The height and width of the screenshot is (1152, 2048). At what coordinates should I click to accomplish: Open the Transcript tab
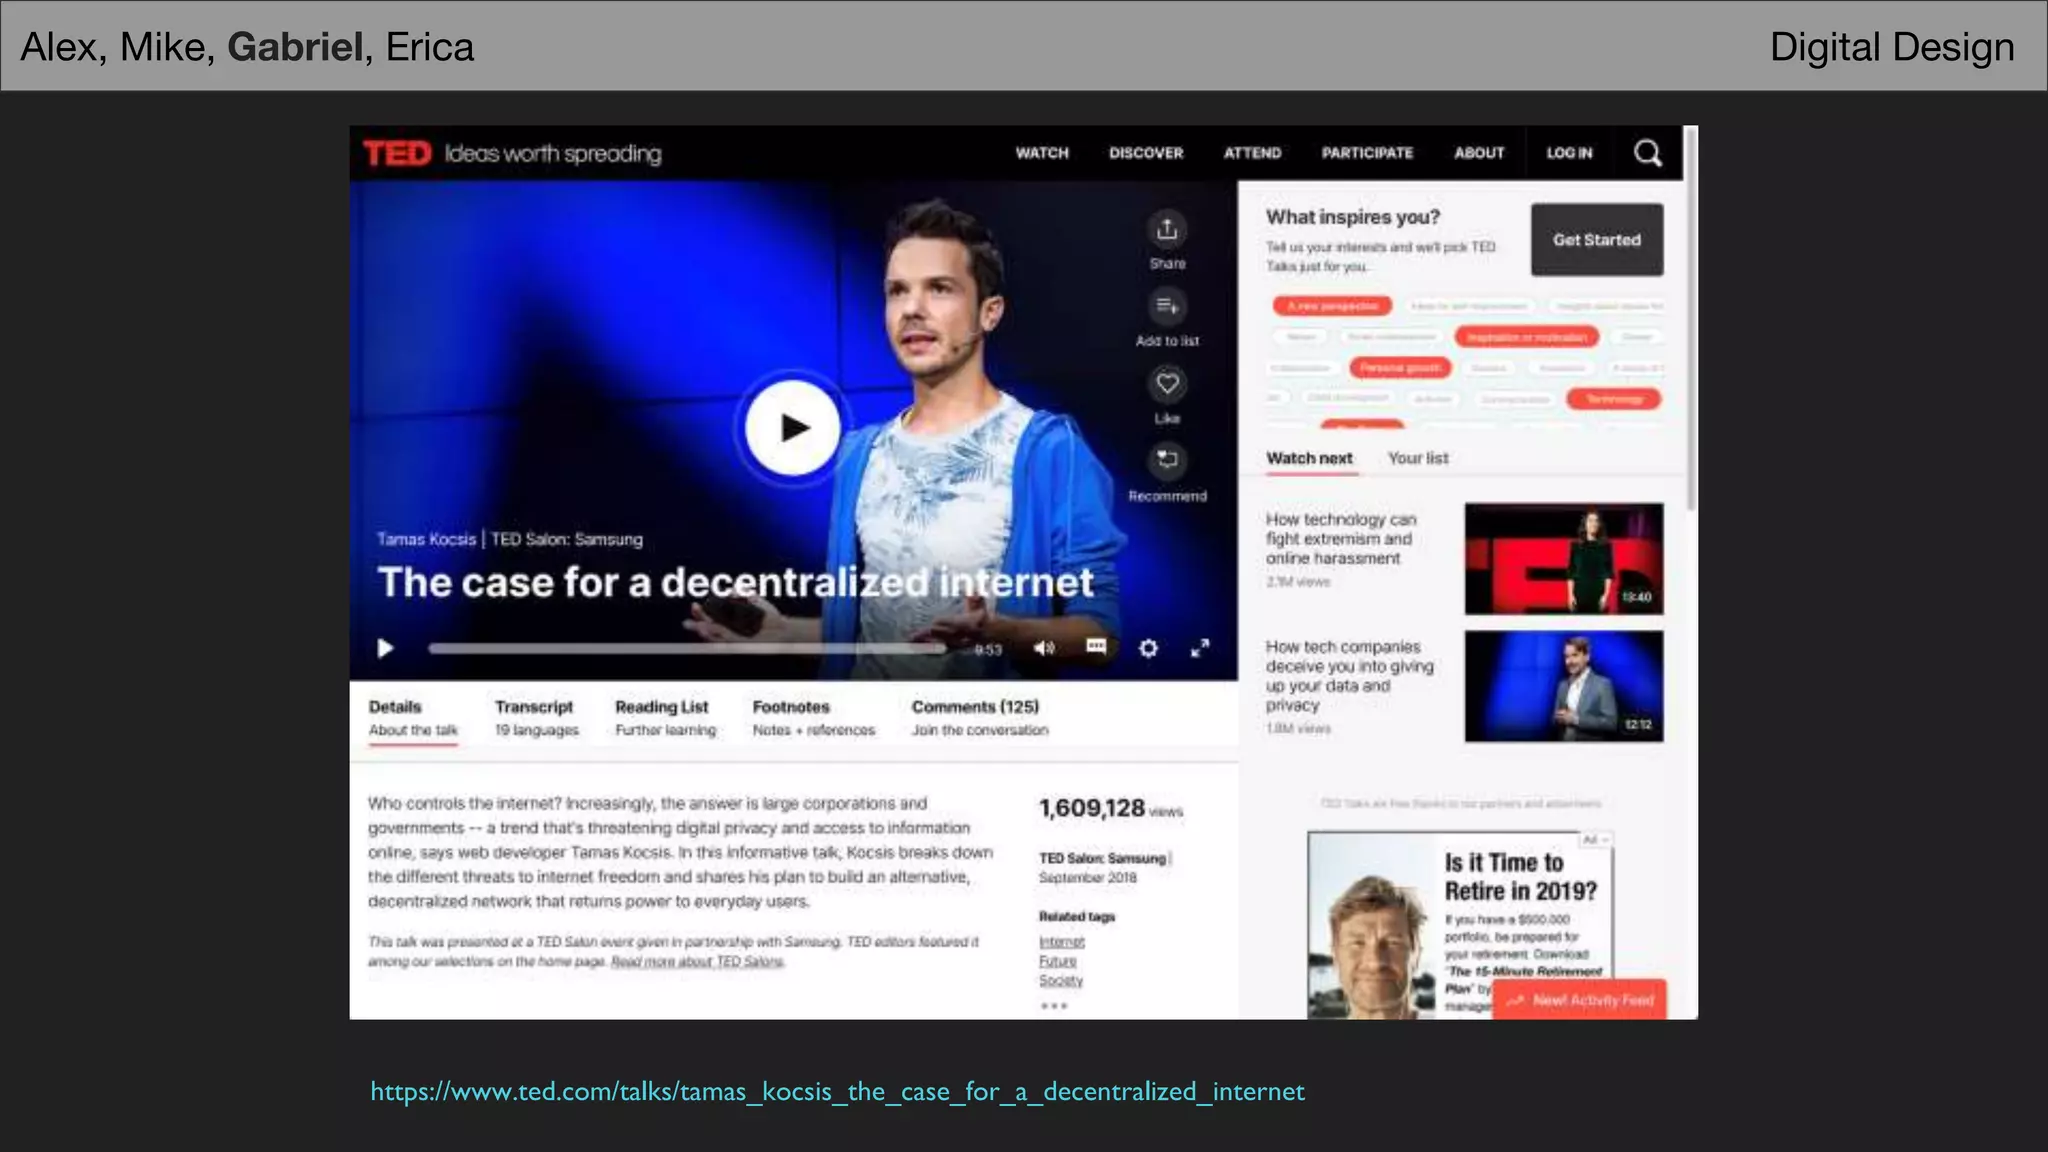[536, 718]
